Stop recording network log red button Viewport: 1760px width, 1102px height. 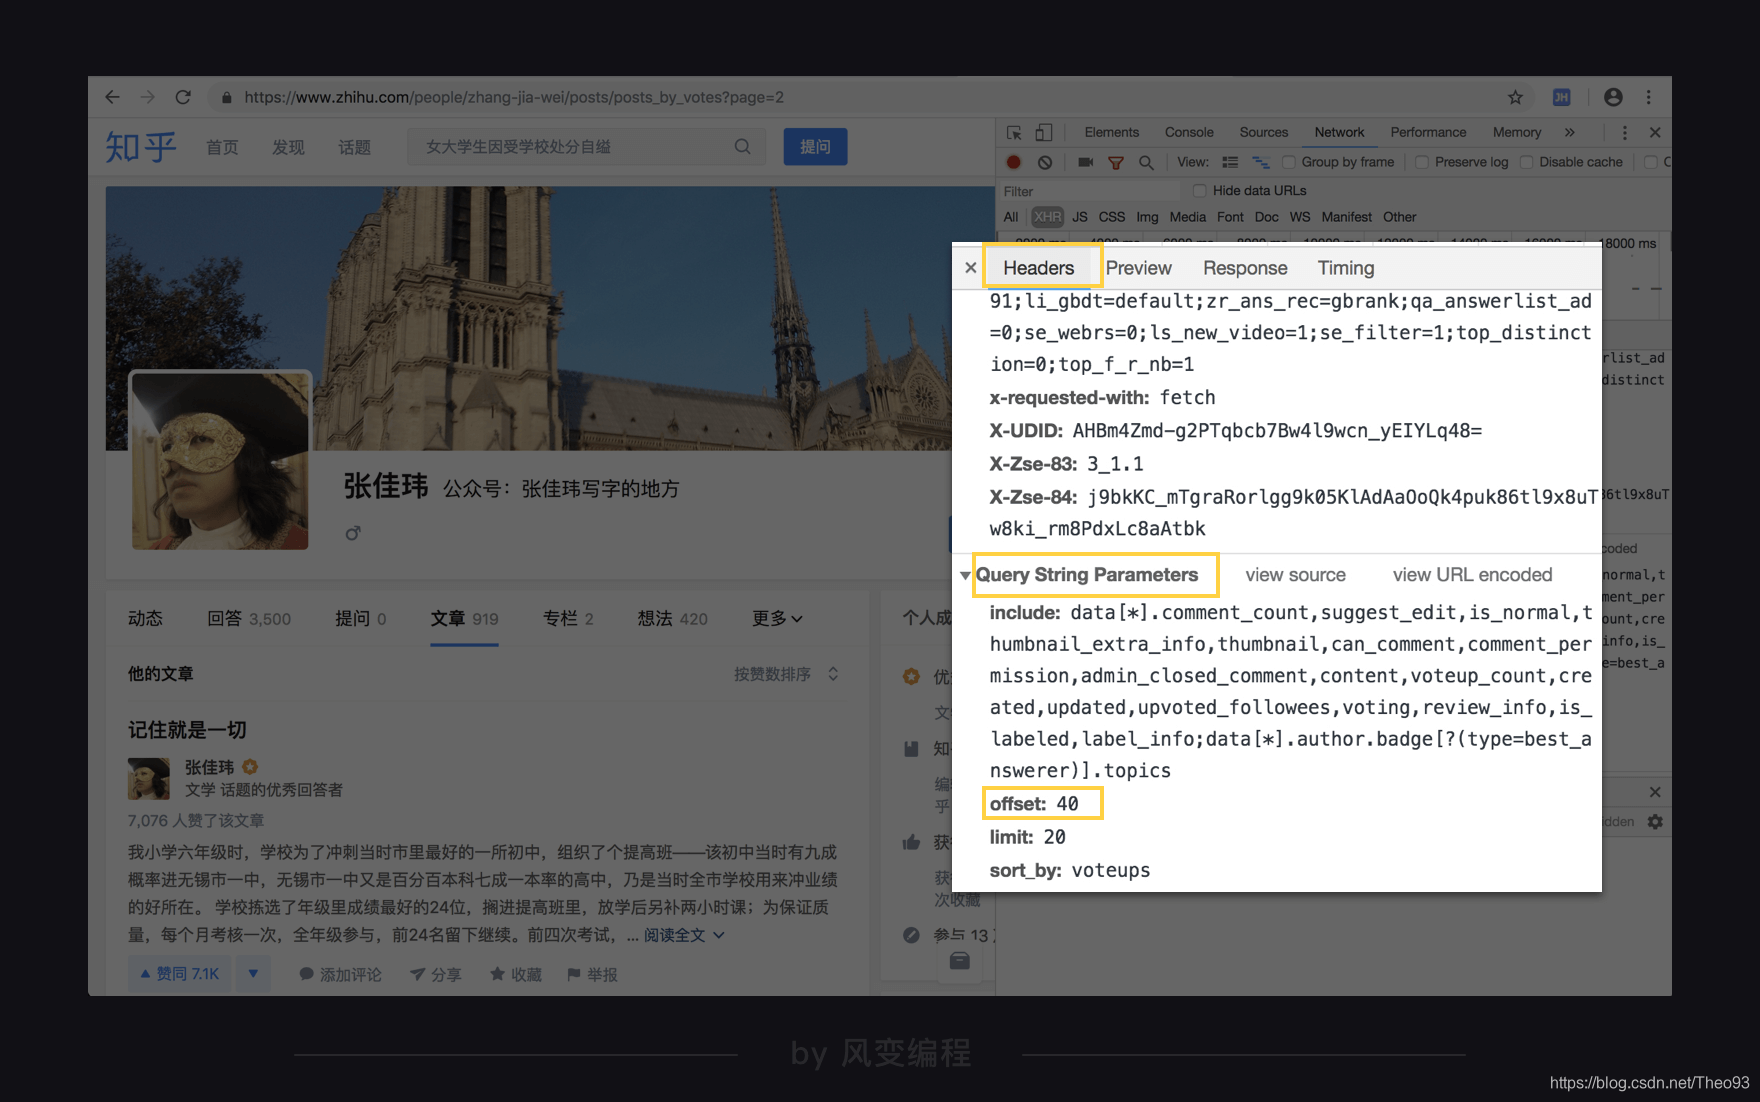coord(1014,162)
